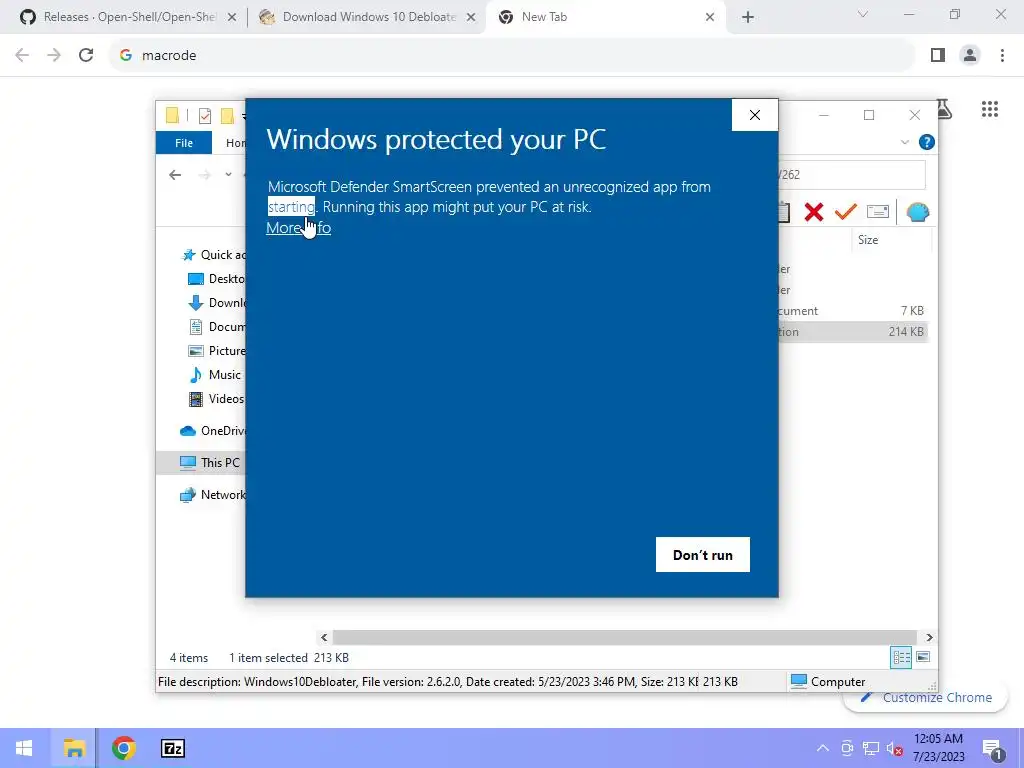Switch to Download Windows 10 Debloater tab
This screenshot has width=1024, height=768.
click(369, 17)
